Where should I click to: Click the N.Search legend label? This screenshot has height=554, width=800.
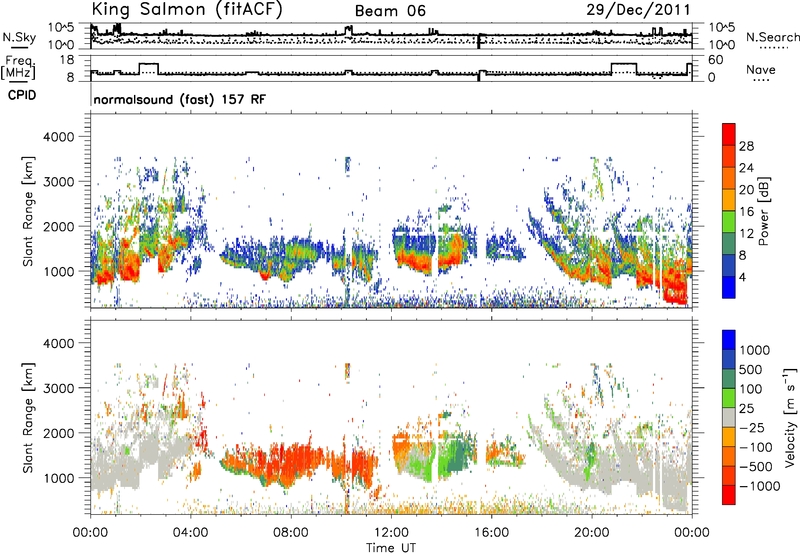tap(772, 37)
